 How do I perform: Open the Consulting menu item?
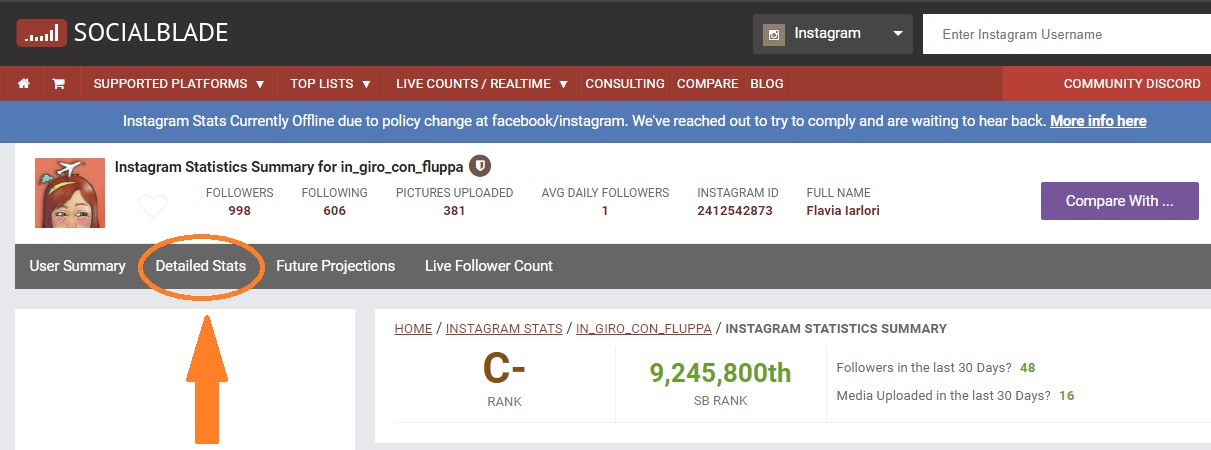click(x=625, y=84)
